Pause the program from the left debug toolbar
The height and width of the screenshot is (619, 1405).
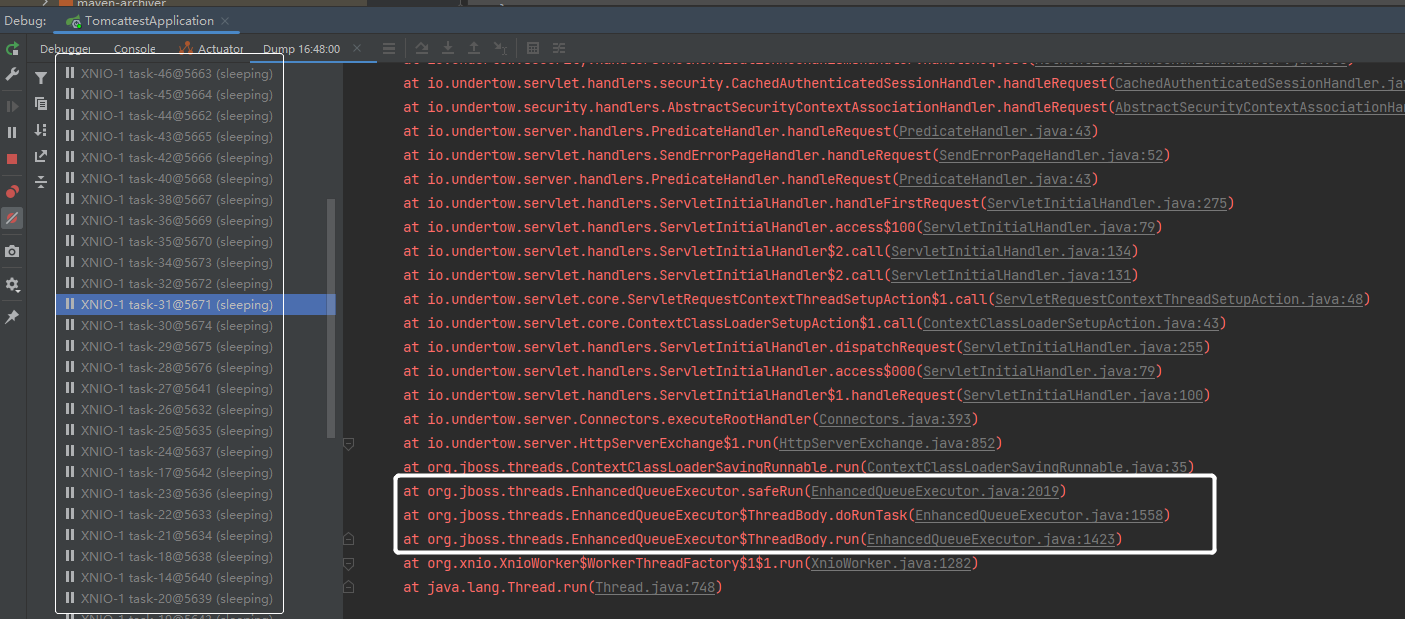pos(12,132)
